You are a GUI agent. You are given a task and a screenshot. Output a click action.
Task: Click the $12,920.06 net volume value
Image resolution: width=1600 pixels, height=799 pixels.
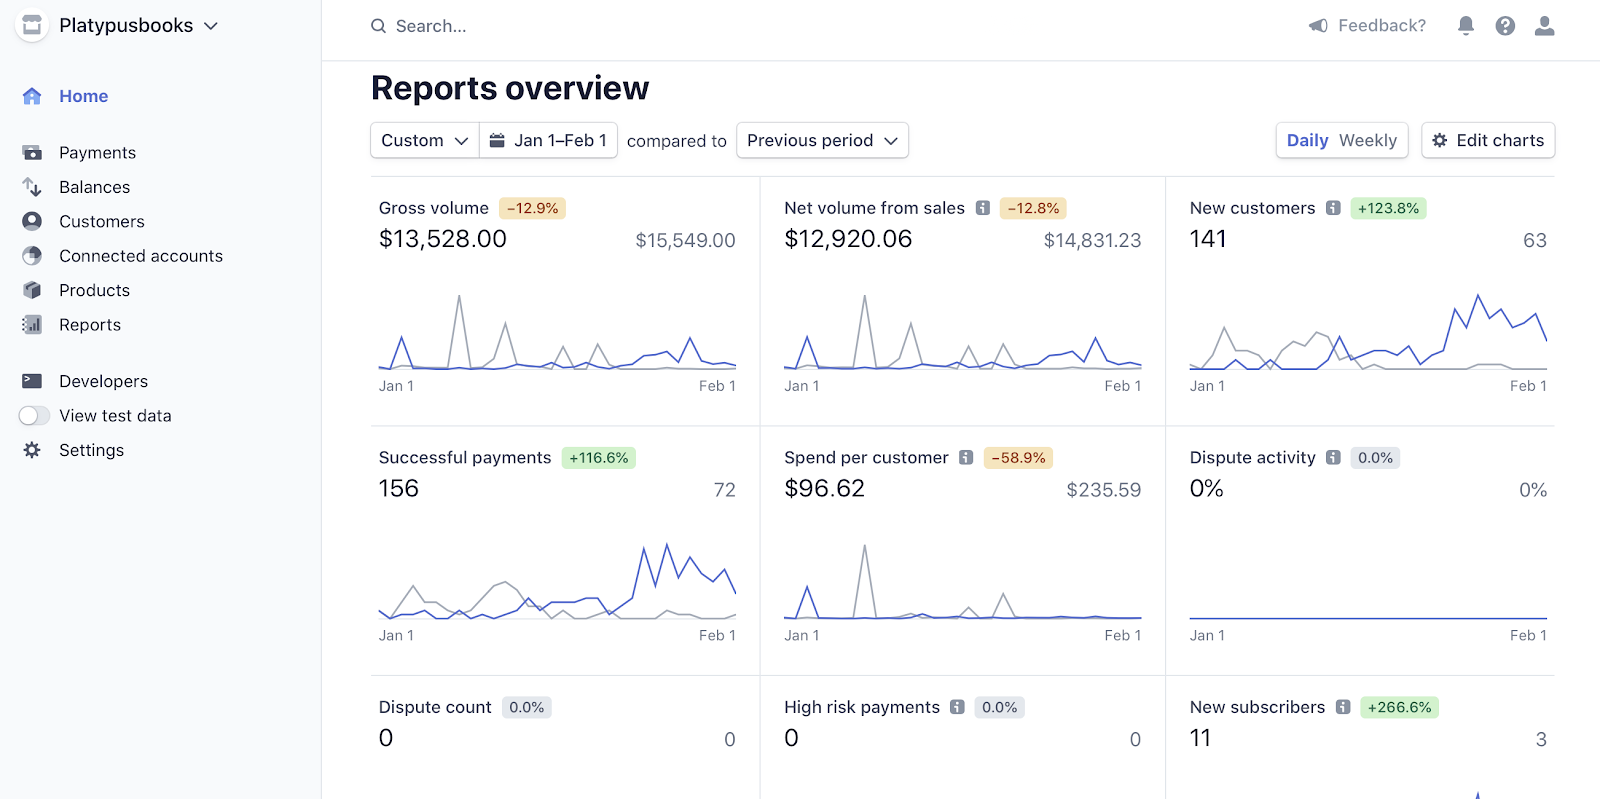(x=848, y=239)
